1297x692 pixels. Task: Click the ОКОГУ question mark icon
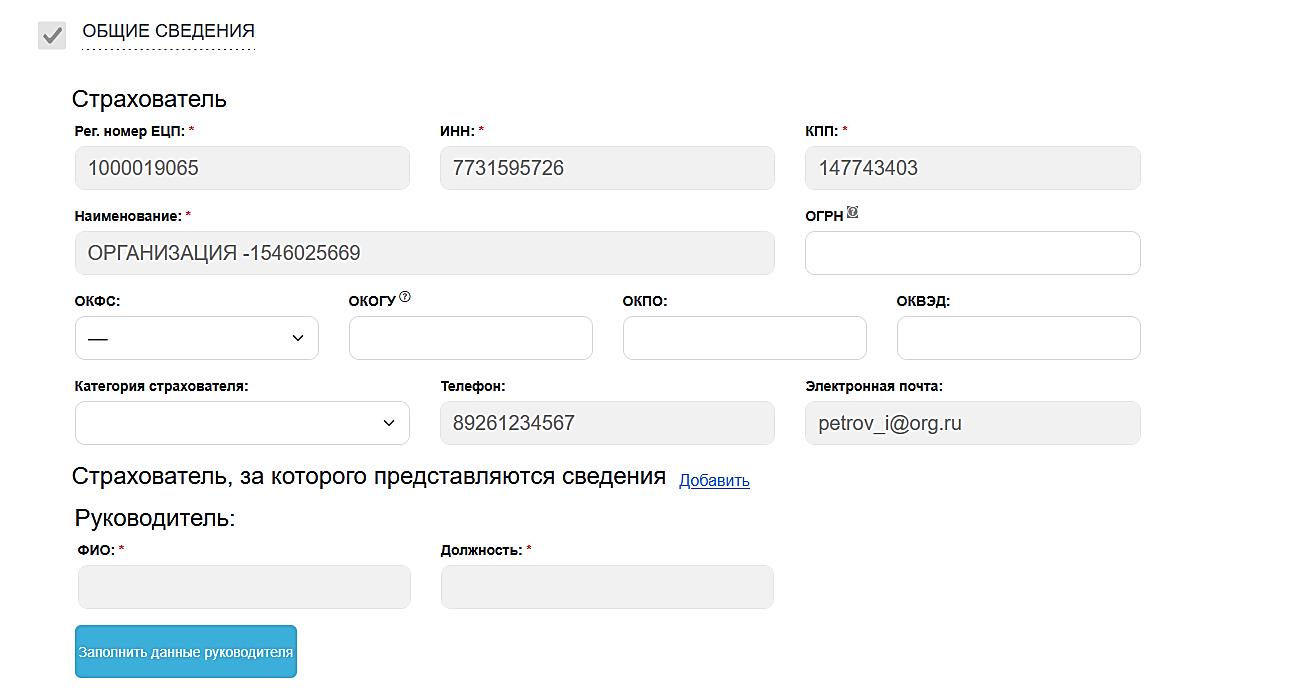point(405,297)
